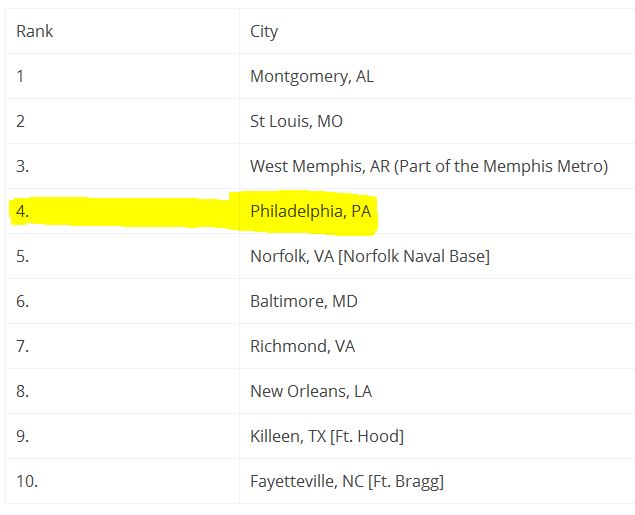Click the Rank column header

click(34, 31)
